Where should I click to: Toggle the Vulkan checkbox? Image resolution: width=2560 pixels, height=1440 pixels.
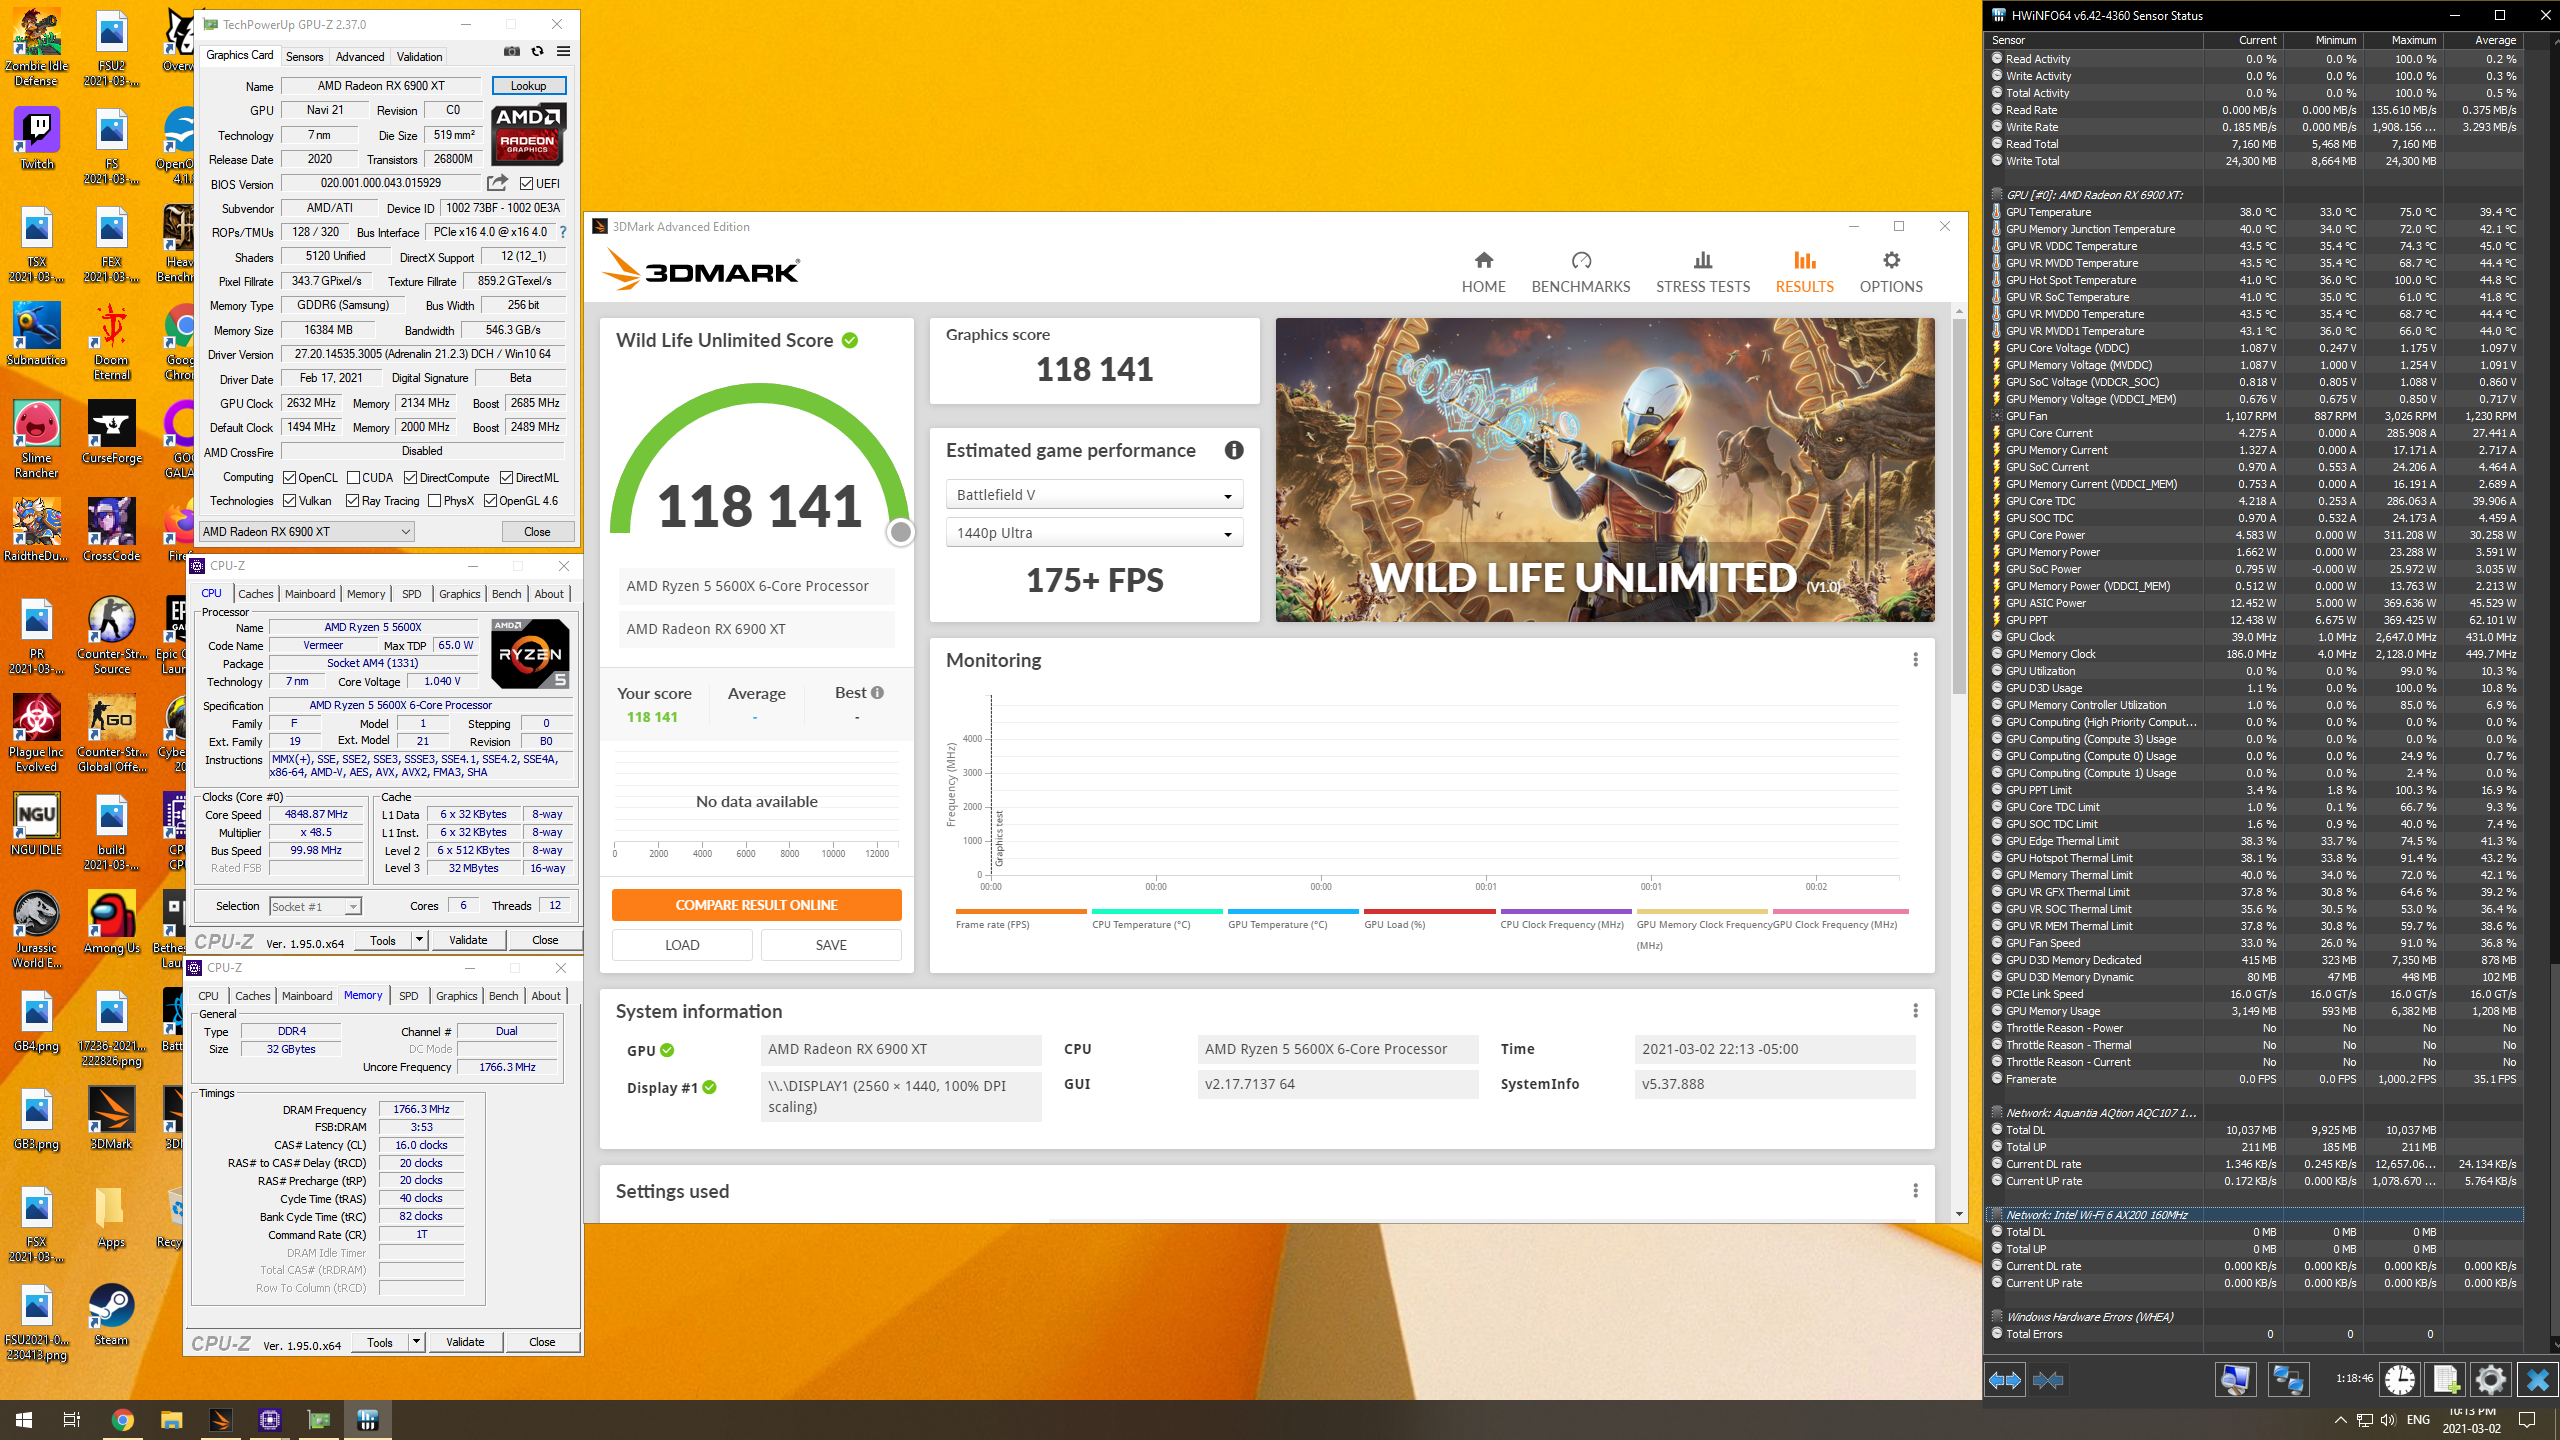click(289, 501)
